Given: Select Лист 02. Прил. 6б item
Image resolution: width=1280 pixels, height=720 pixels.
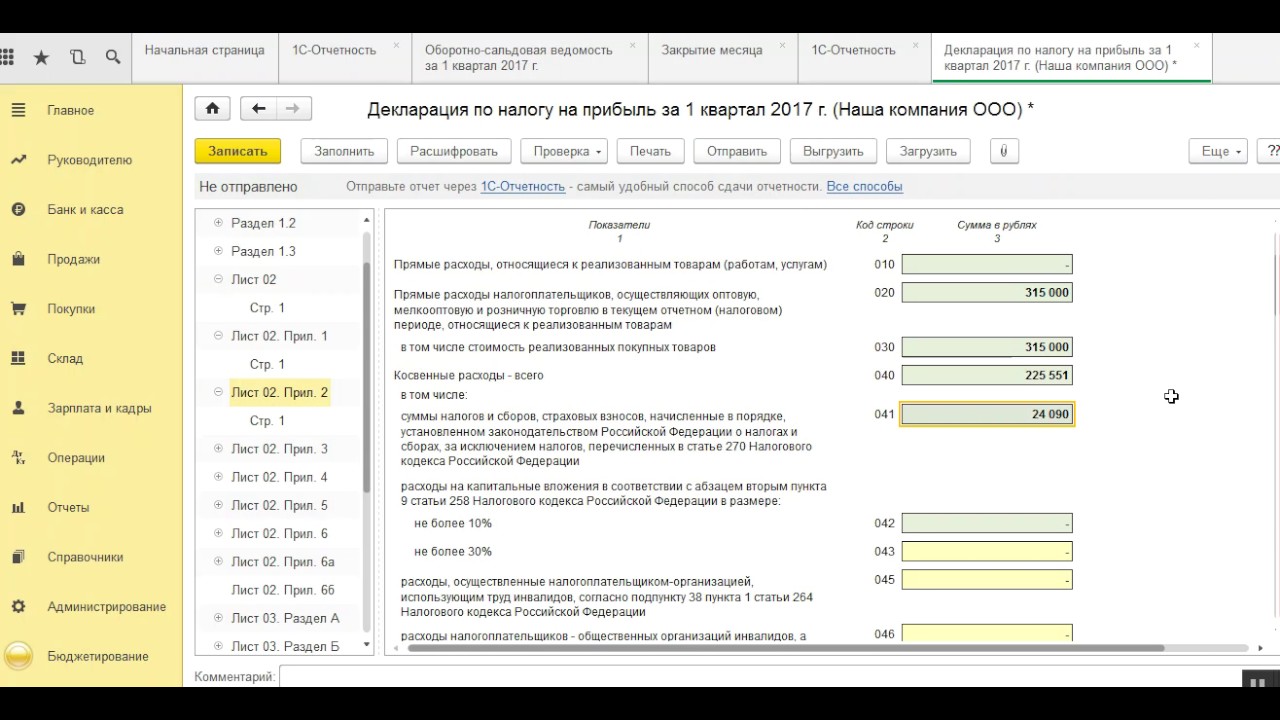Looking at the screenshot, I should (283, 590).
